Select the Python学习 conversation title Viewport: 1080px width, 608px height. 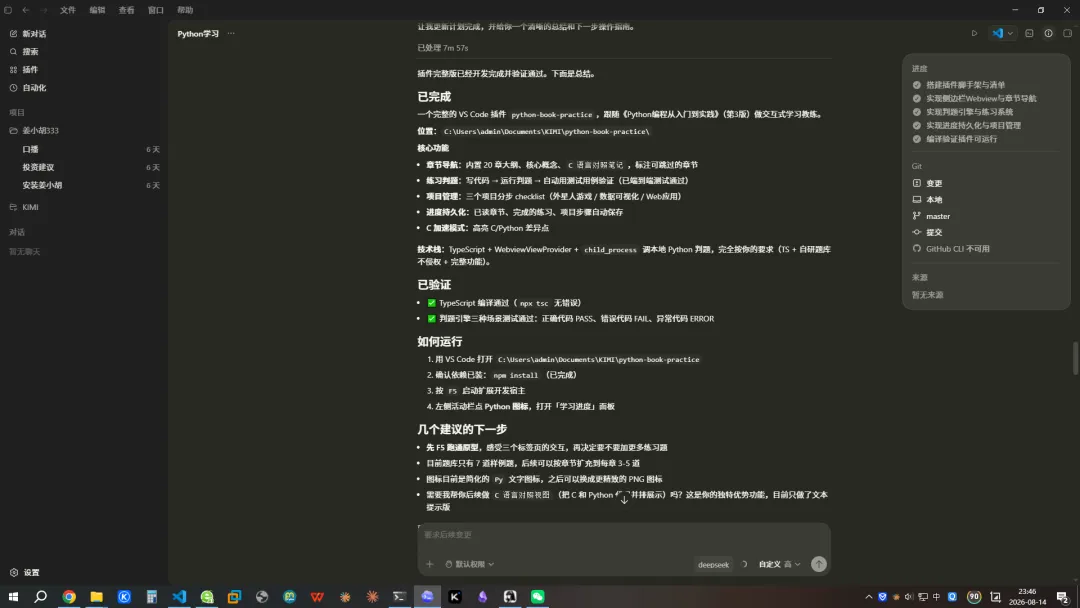(x=198, y=34)
